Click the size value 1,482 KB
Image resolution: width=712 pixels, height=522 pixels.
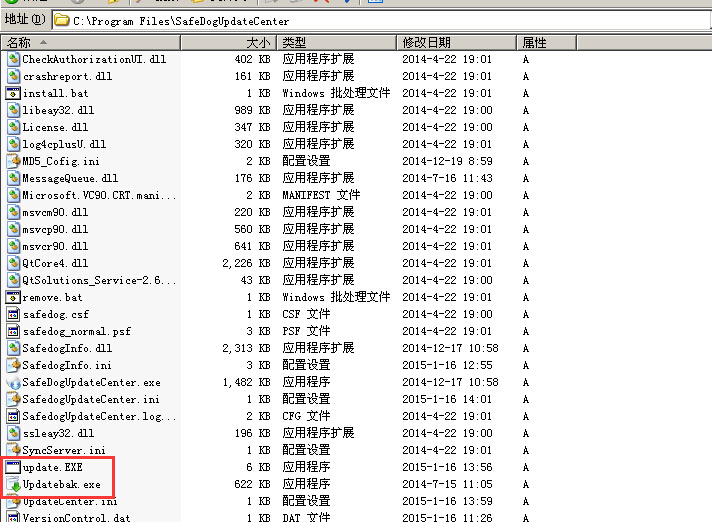[x=246, y=383]
